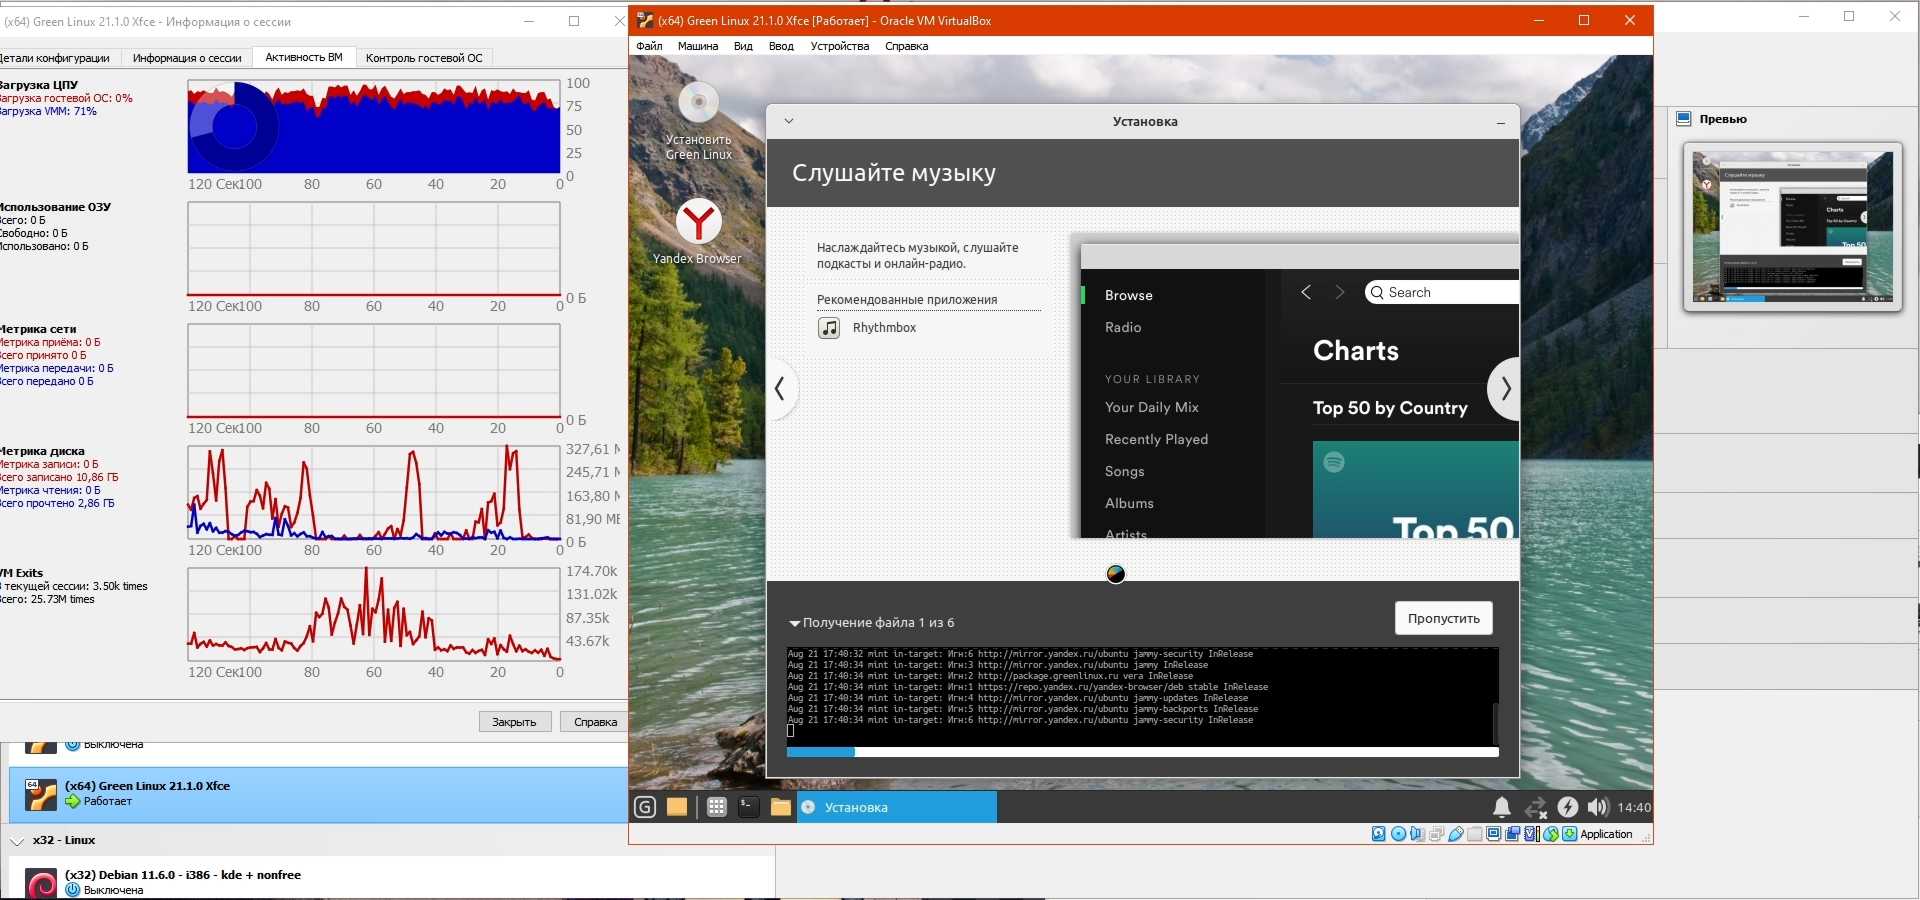The width and height of the screenshot is (1920, 900).
Task: Click the Рекомендованные приложения heading
Action: 907,300
